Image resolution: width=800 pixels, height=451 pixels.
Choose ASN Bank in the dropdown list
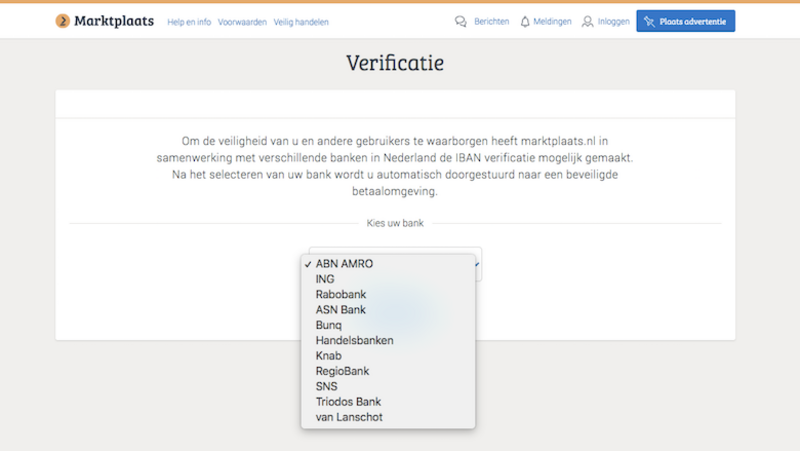click(388, 310)
